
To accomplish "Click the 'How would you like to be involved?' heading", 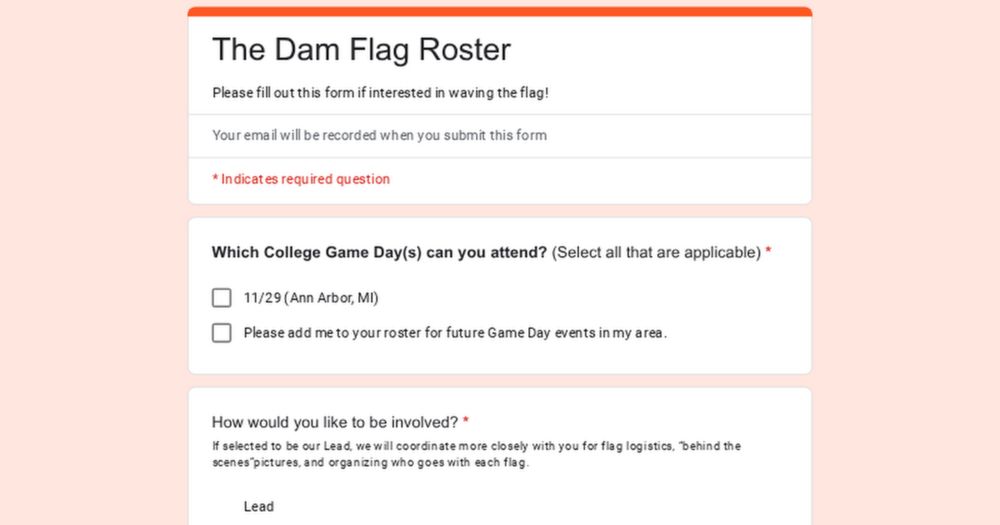I will click(335, 422).
